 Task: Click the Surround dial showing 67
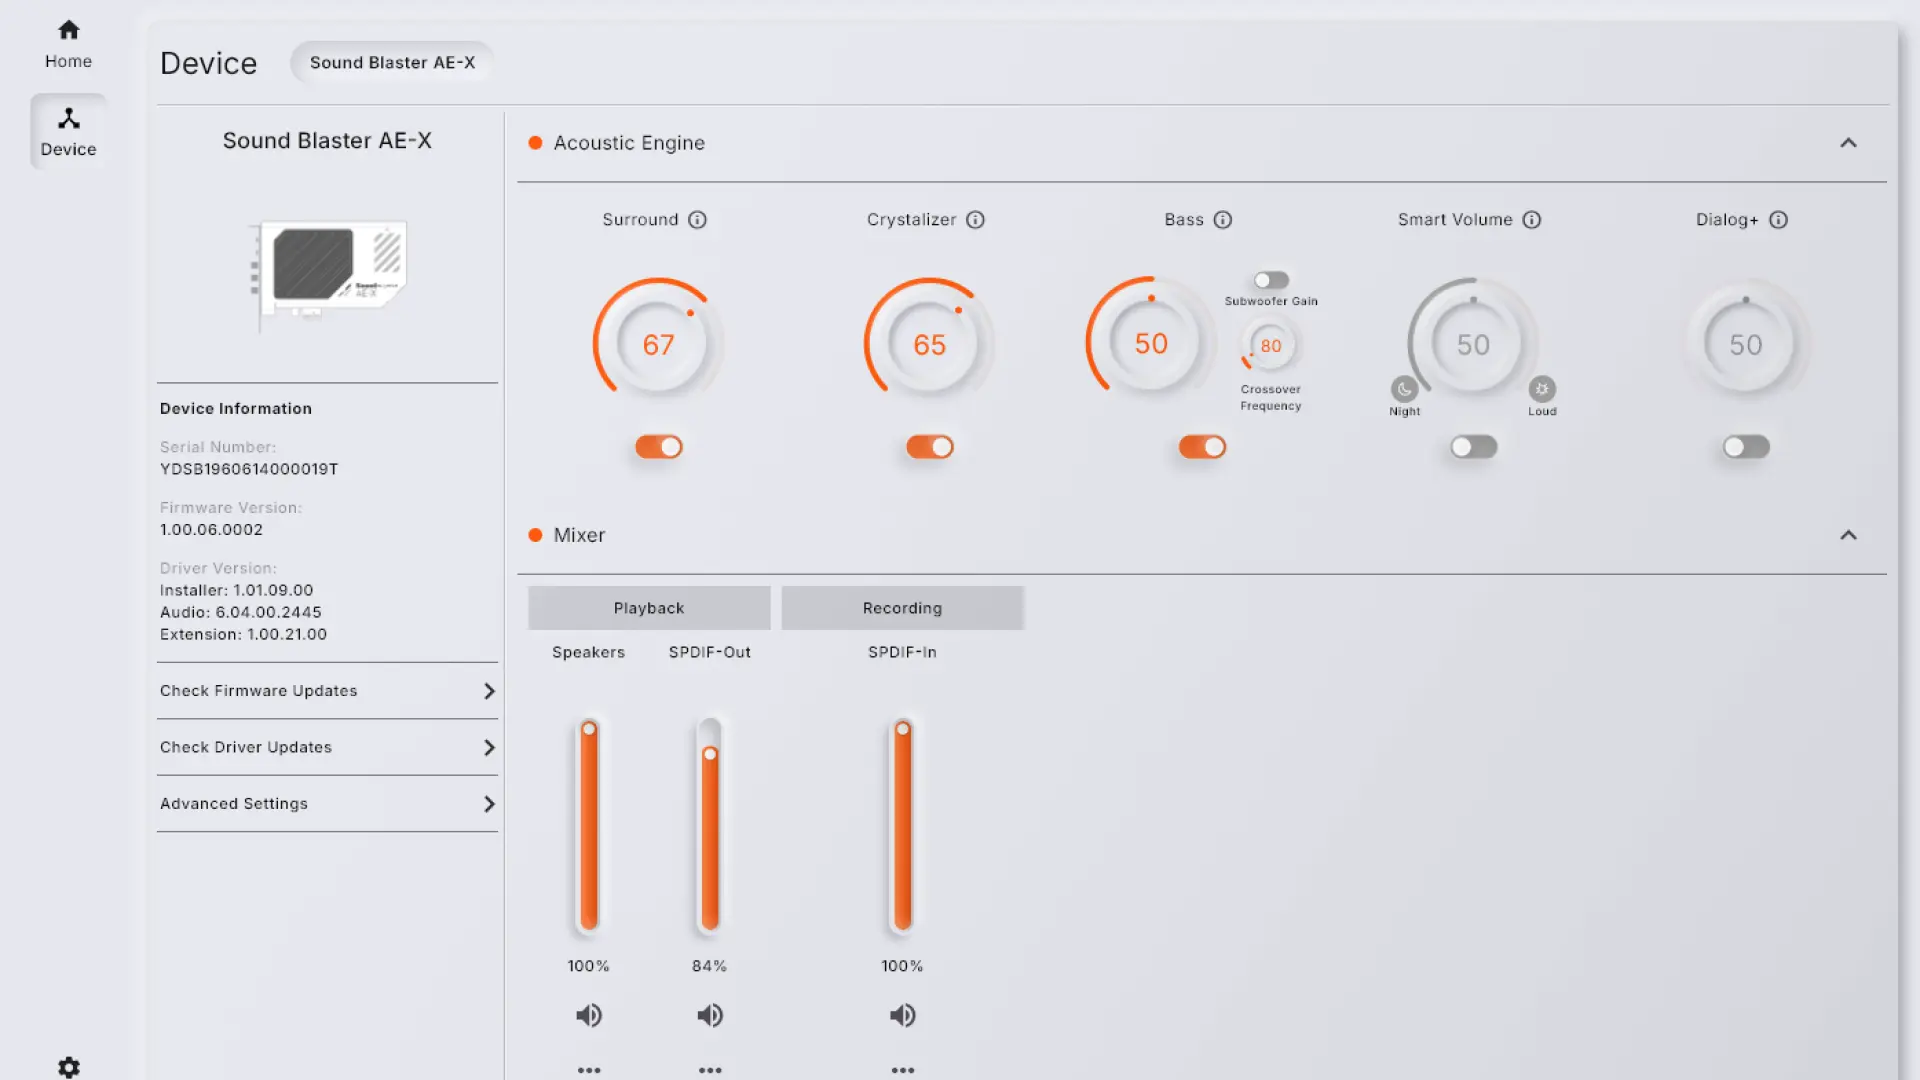click(658, 344)
